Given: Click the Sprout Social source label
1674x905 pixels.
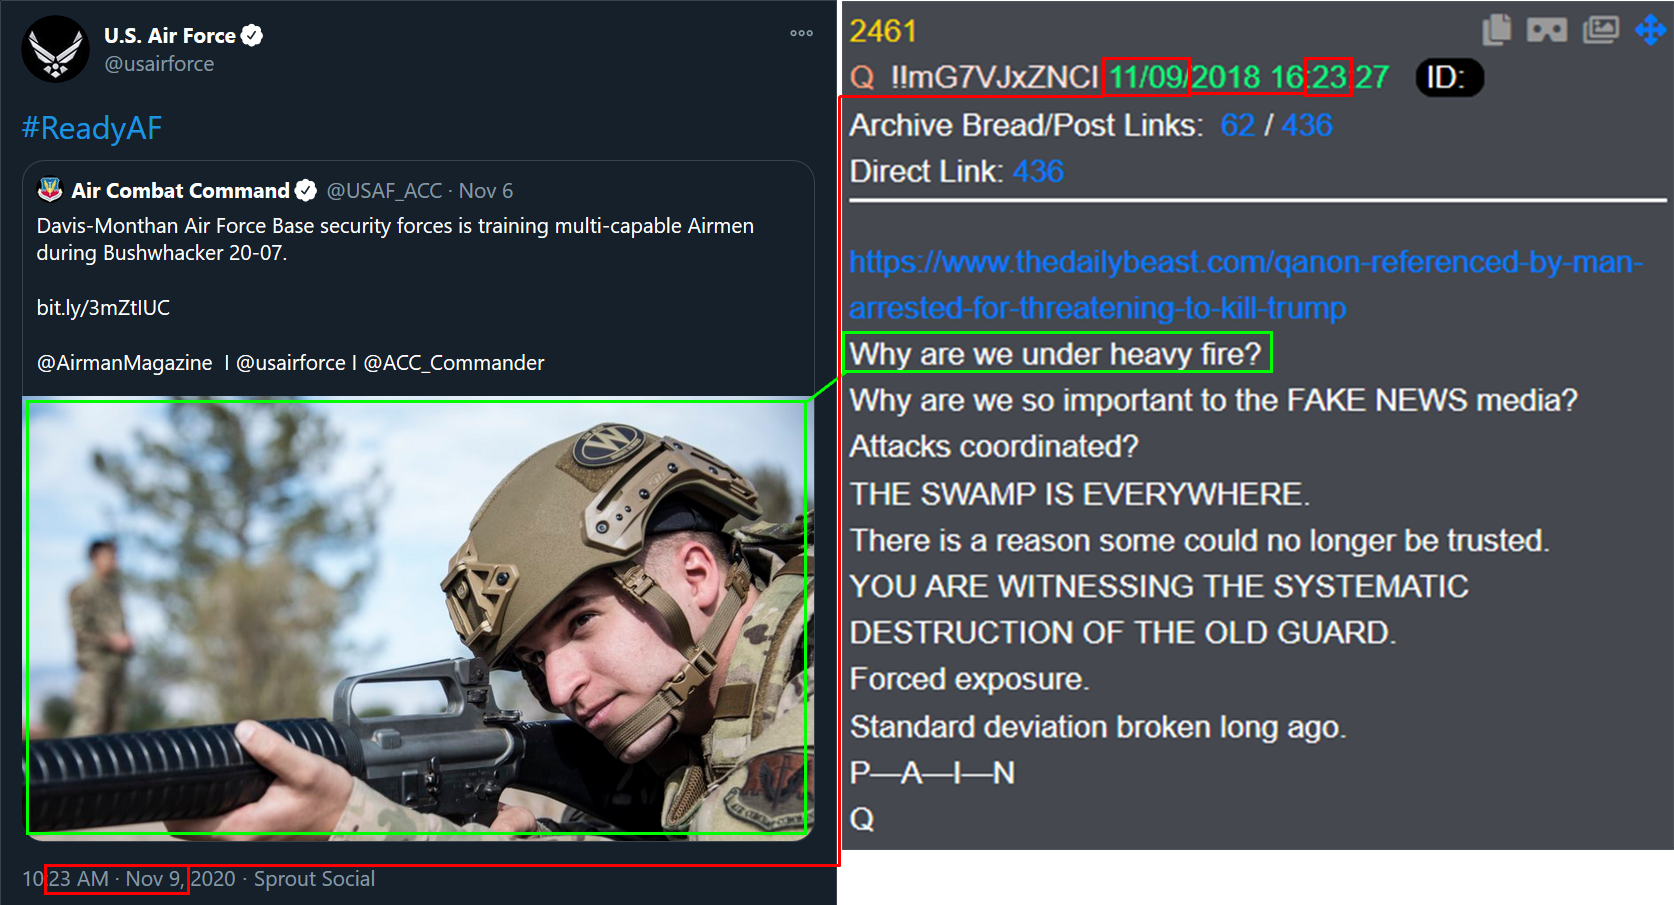Looking at the screenshot, I should [x=314, y=879].
